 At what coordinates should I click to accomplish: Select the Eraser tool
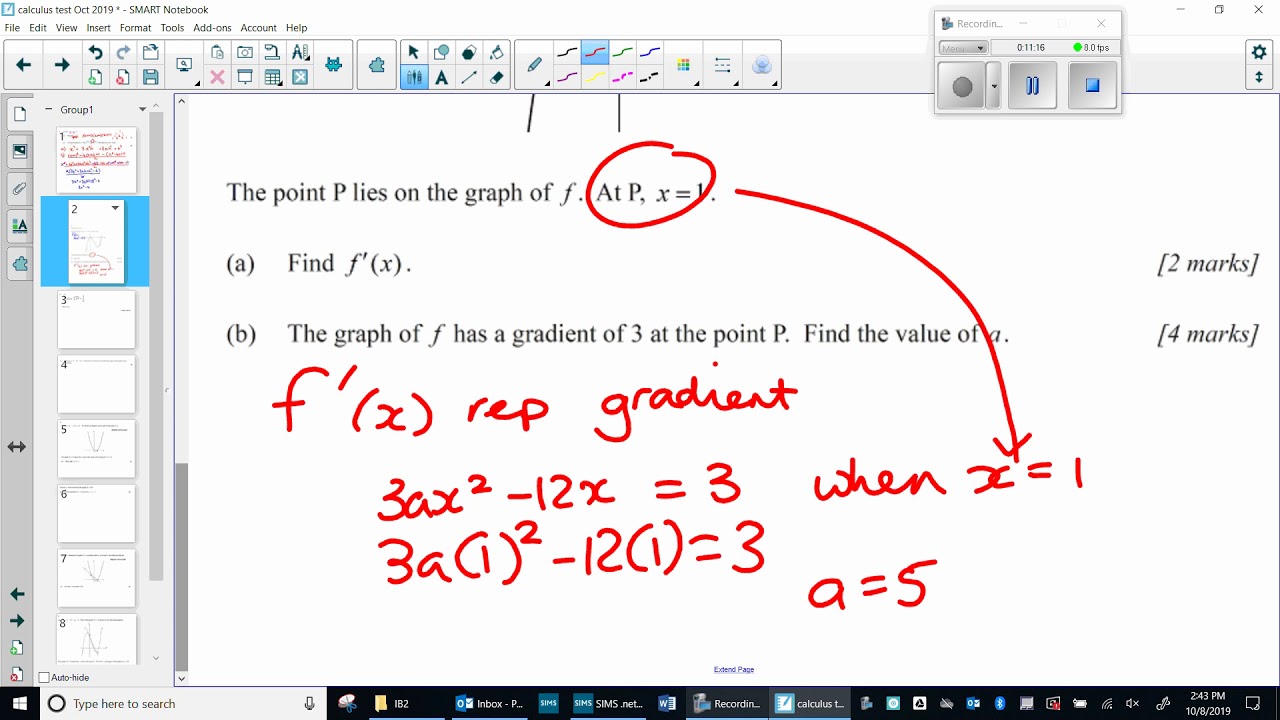(x=496, y=77)
